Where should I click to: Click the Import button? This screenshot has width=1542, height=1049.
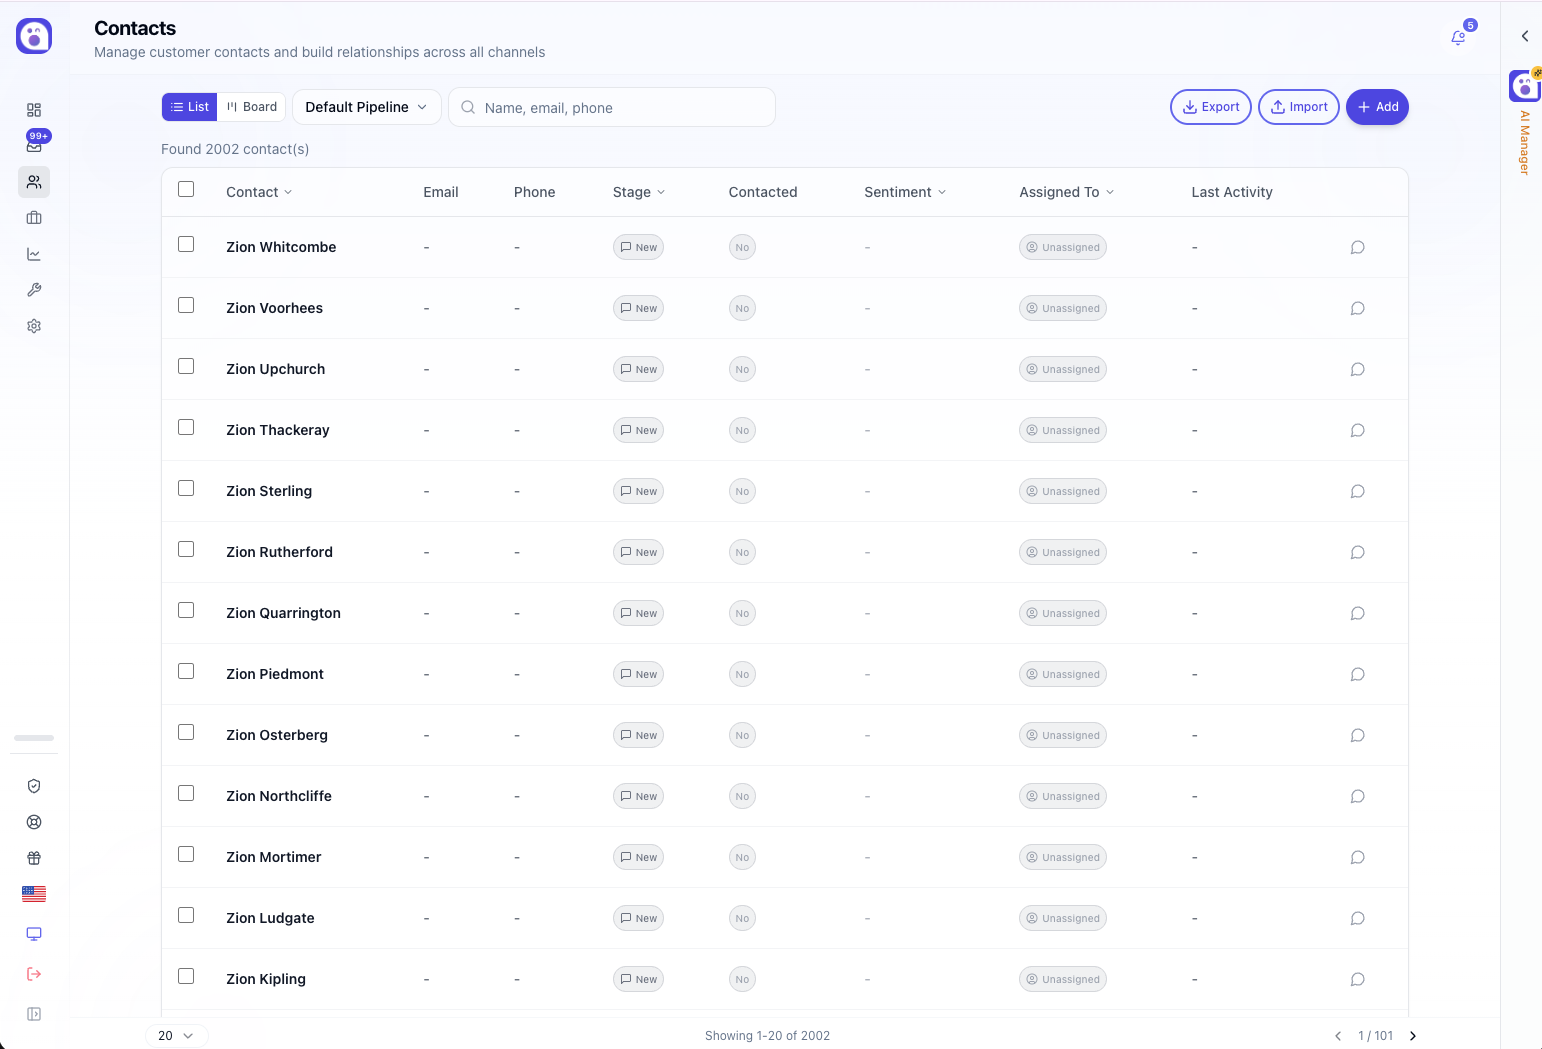(x=1299, y=107)
